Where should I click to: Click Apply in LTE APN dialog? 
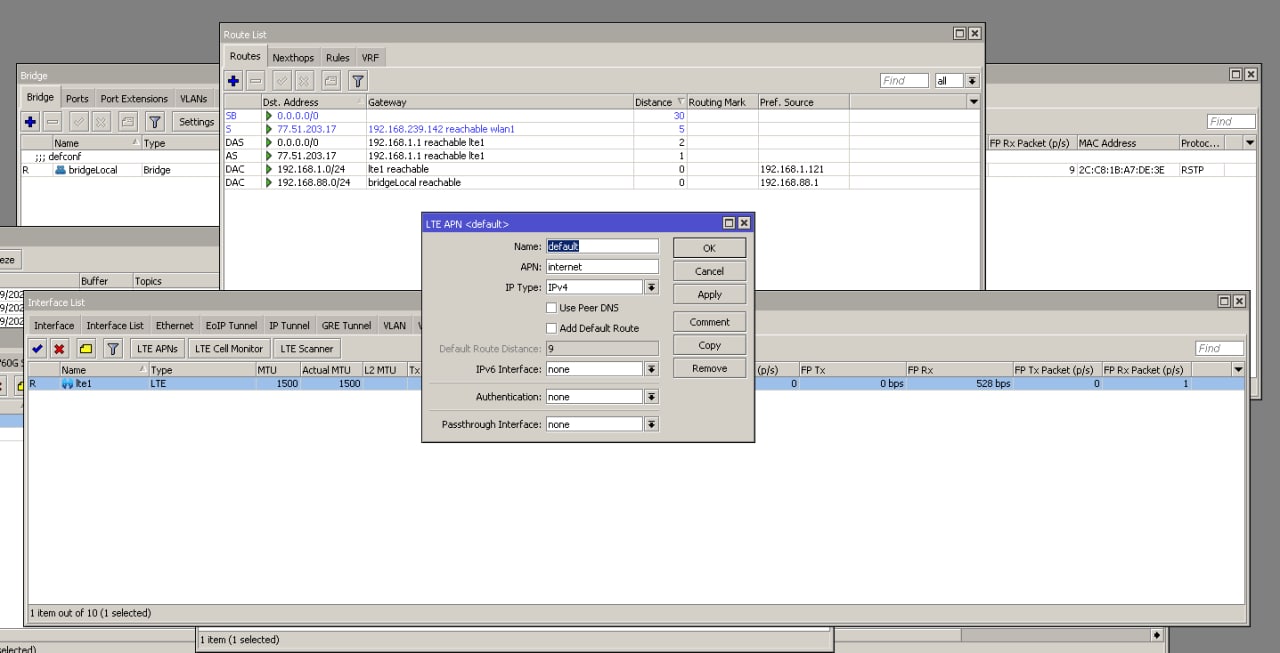pos(709,295)
